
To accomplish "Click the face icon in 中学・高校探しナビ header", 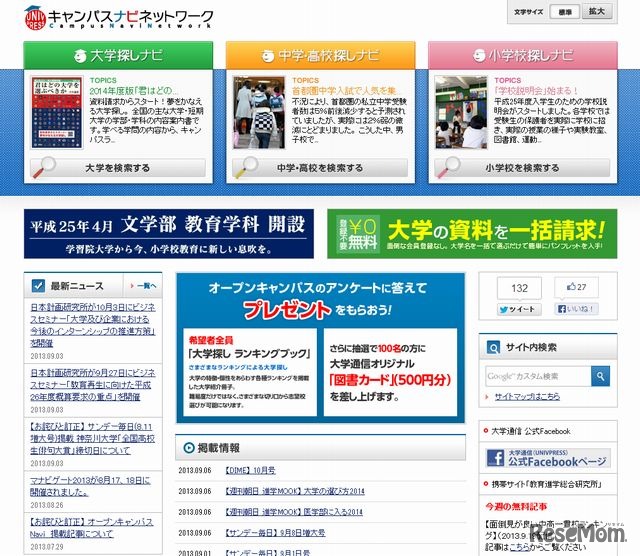I will pyautogui.click(x=268, y=56).
